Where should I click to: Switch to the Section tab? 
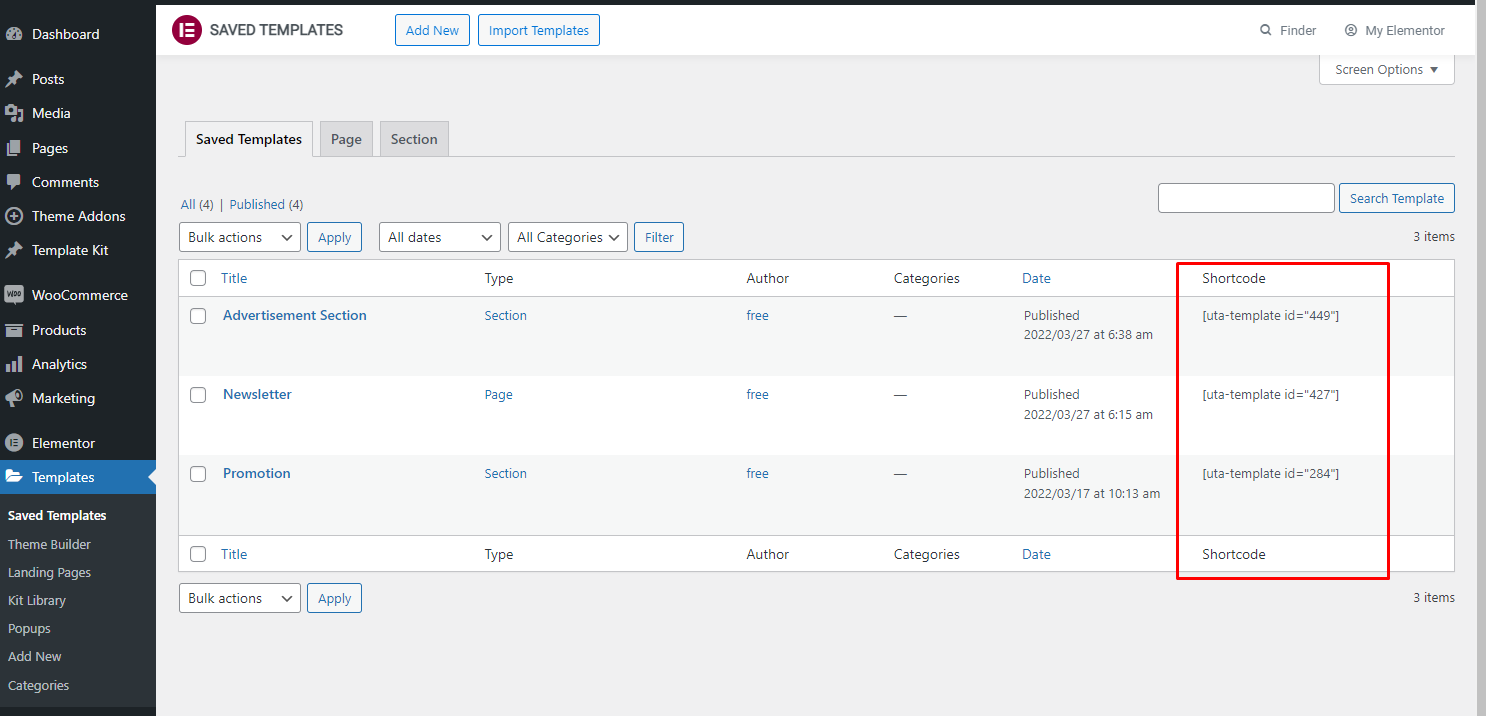[x=414, y=139]
